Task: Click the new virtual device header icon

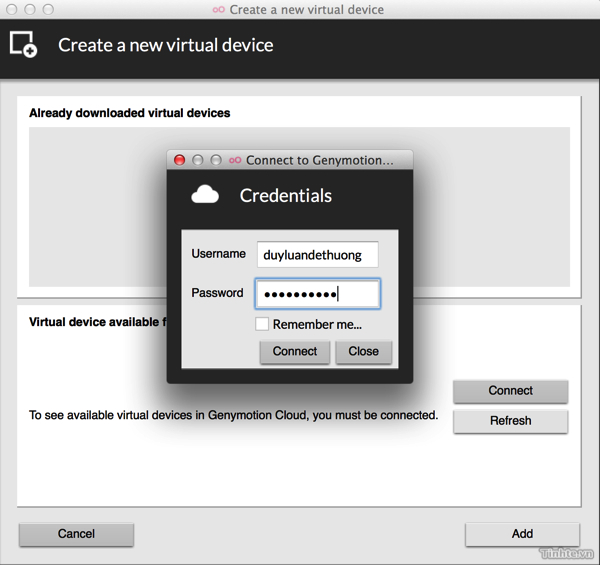Action: click(23, 44)
